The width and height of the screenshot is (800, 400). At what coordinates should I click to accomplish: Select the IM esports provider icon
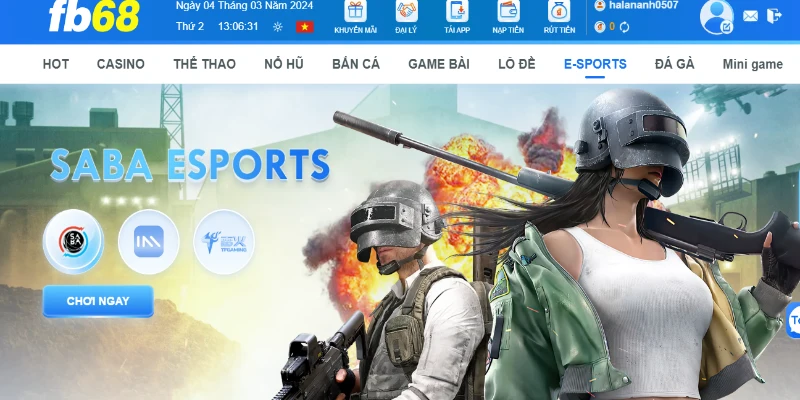[x=148, y=241]
